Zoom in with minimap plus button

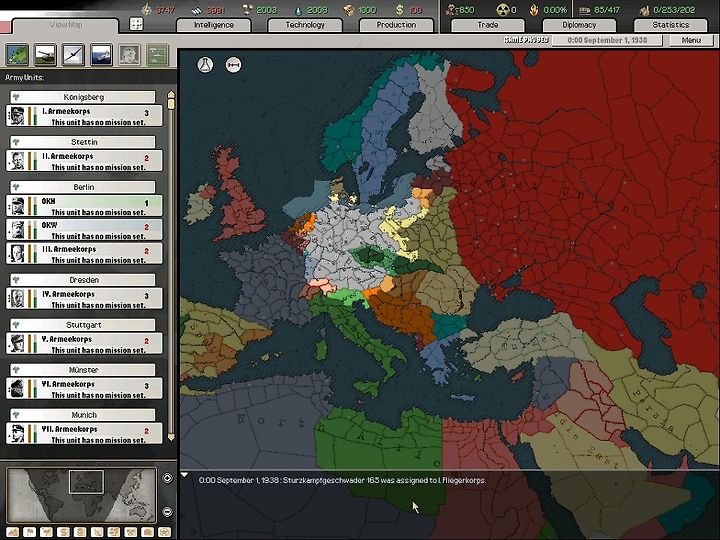pos(168,478)
